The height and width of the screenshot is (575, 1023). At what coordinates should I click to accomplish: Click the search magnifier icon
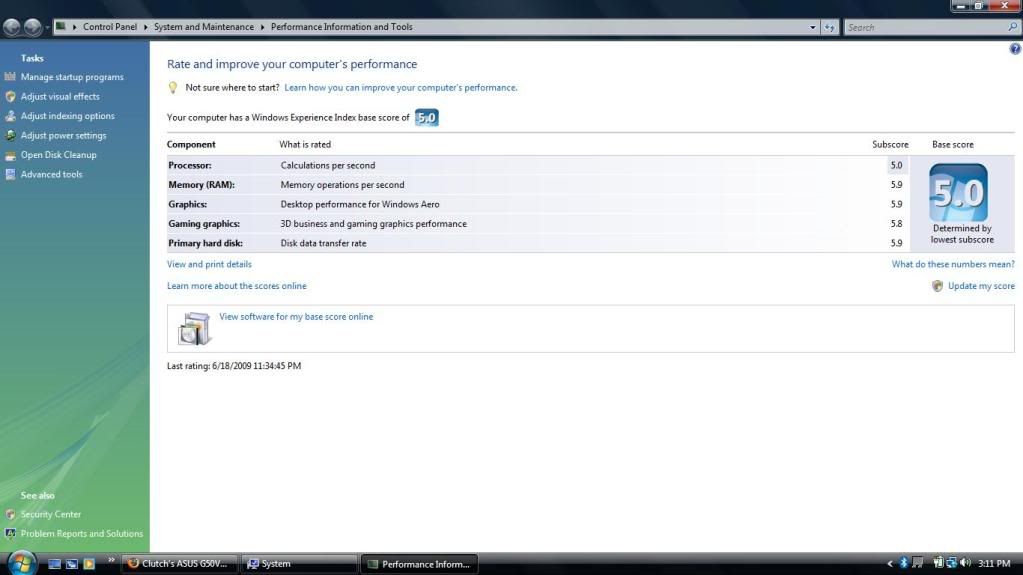[x=1013, y=27]
